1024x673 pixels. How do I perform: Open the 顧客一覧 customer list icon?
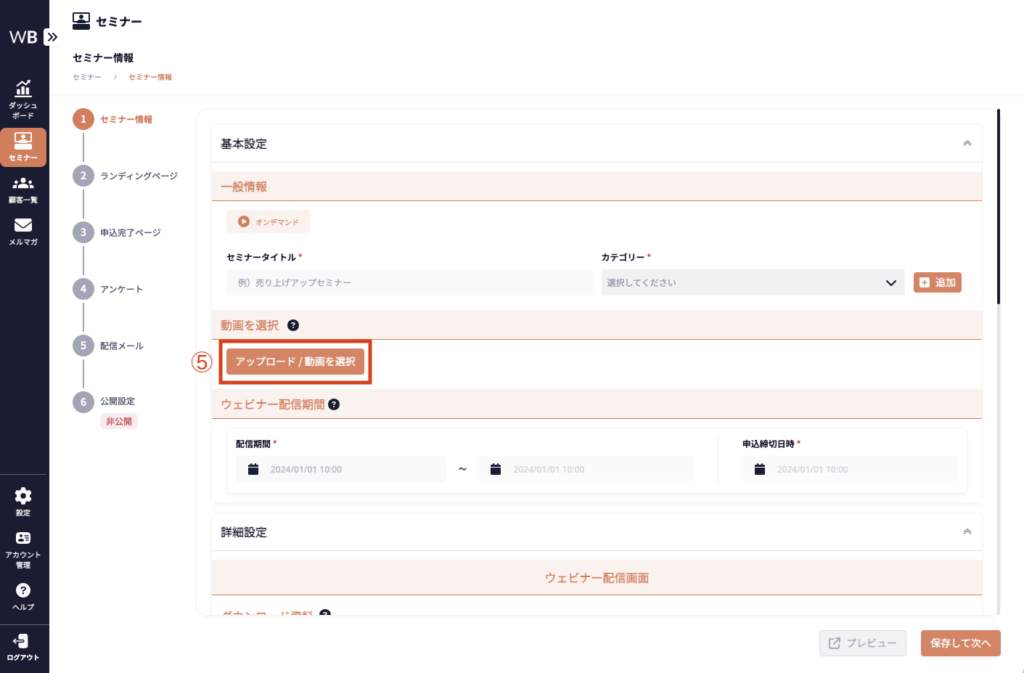click(23, 184)
